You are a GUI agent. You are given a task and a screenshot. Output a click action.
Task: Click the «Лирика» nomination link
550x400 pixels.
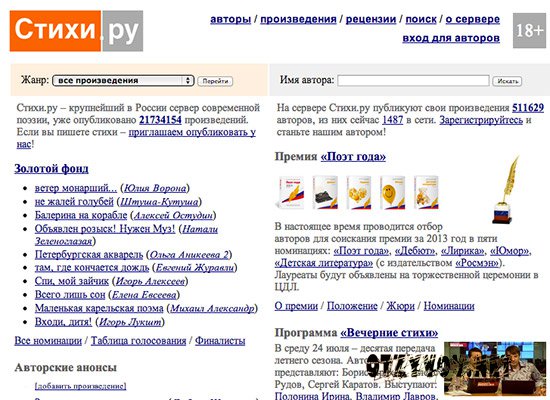pyautogui.click(x=463, y=251)
